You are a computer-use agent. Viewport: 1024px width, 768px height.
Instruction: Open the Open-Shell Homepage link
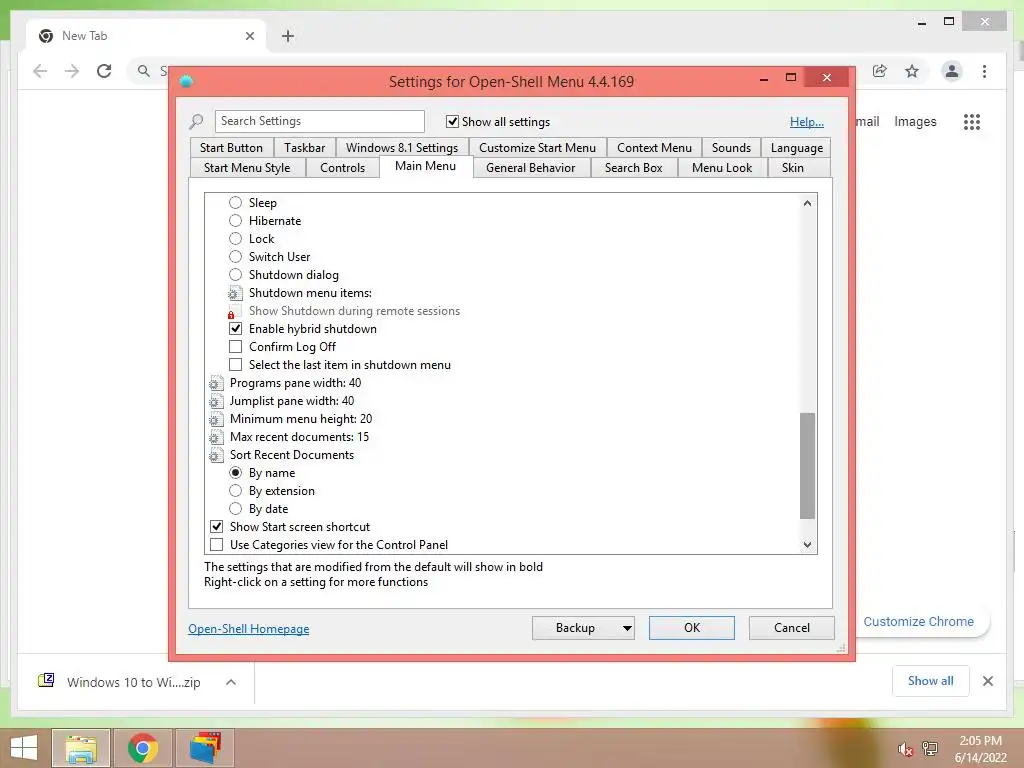pyautogui.click(x=249, y=629)
